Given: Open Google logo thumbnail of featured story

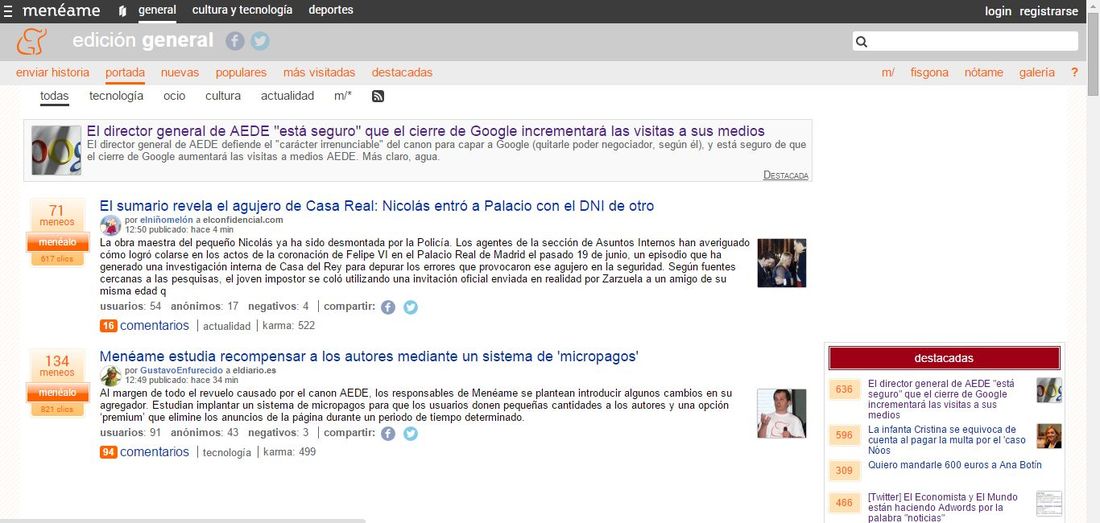Looking at the screenshot, I should point(56,150).
